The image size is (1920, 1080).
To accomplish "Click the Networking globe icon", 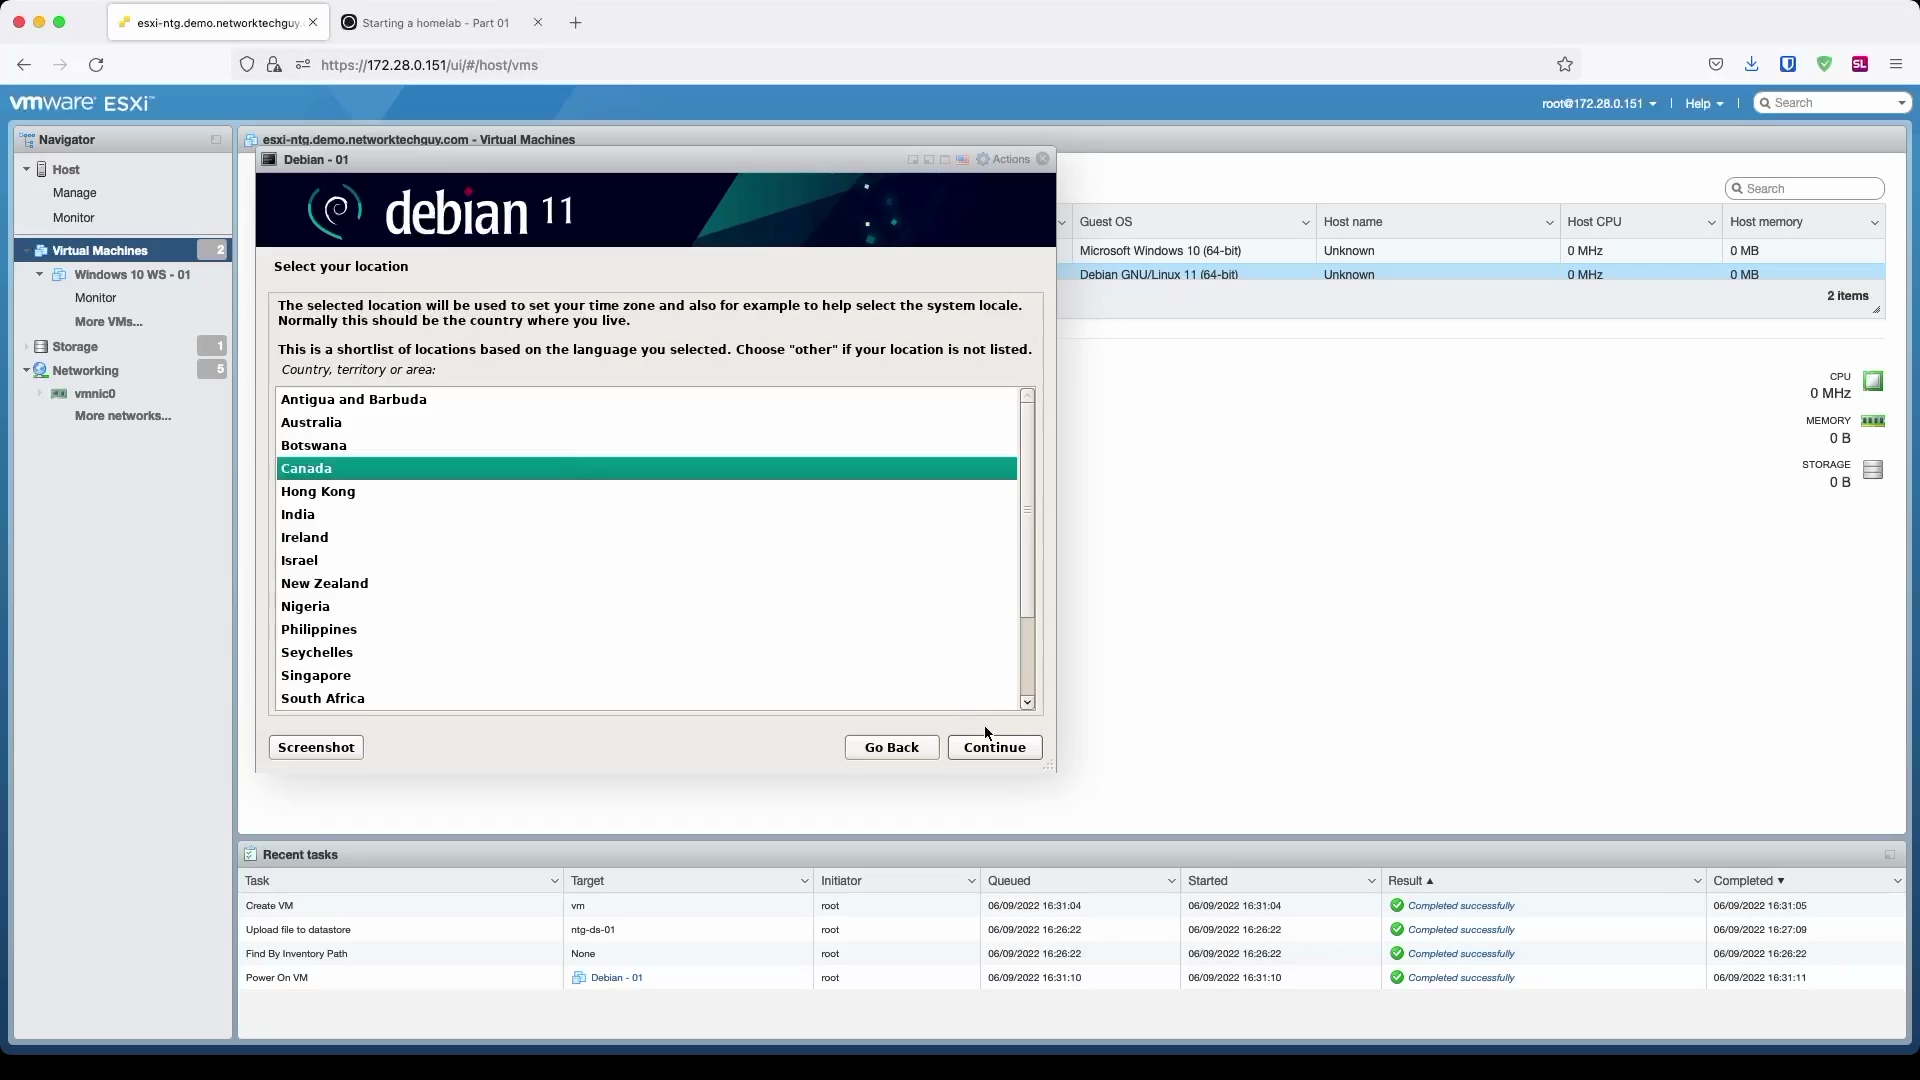I will (x=41, y=370).
